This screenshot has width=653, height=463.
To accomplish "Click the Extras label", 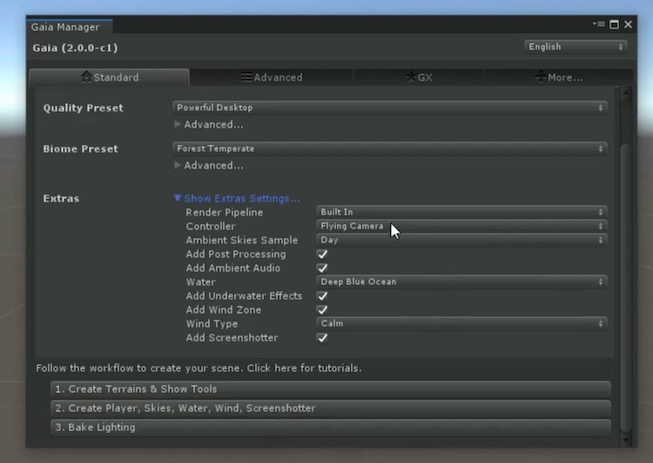I will tap(61, 198).
